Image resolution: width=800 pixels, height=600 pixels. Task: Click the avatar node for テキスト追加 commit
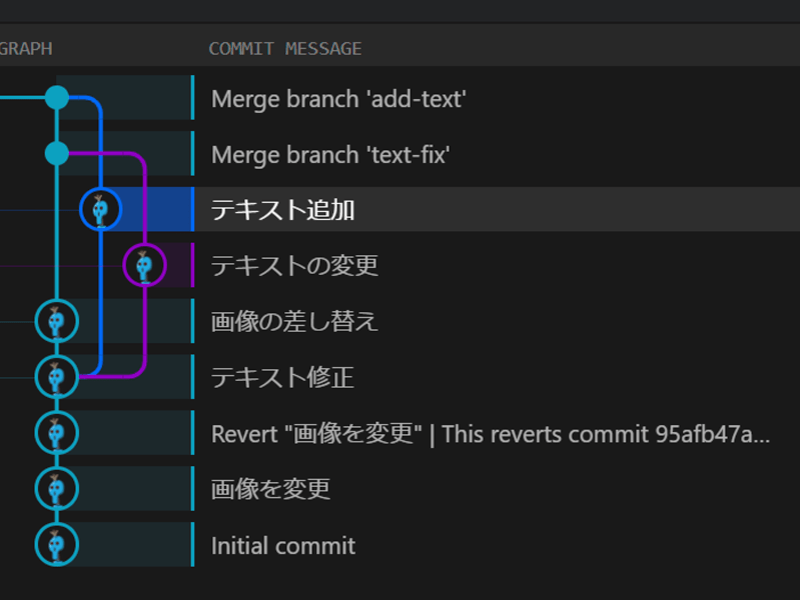click(100, 210)
